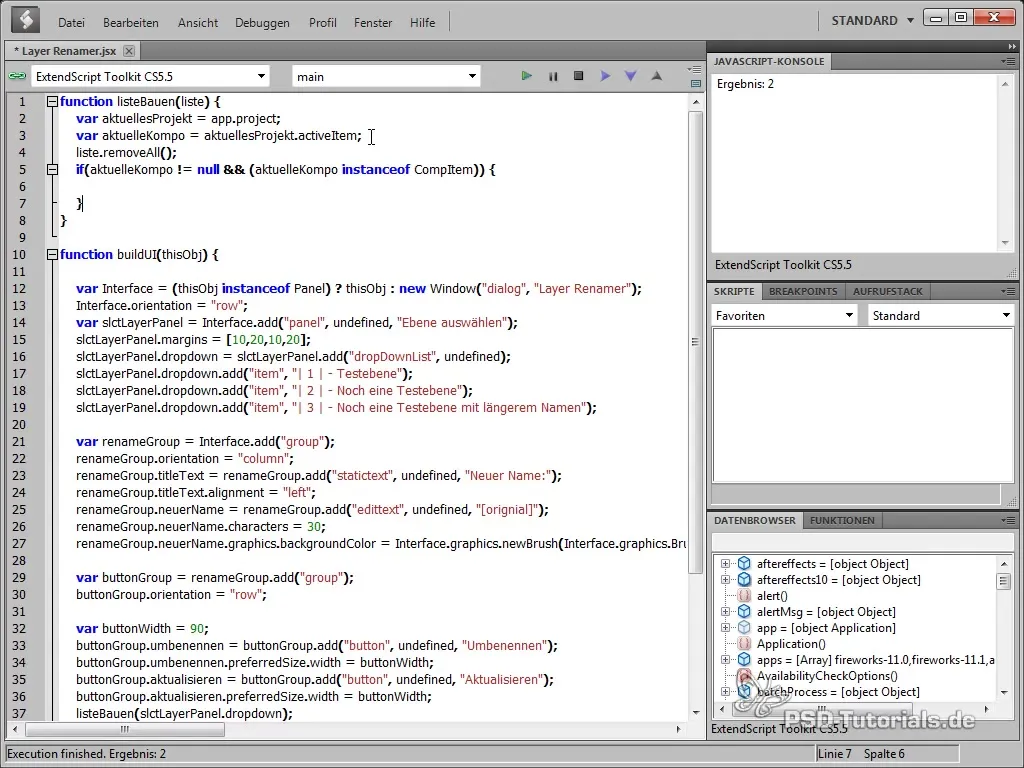The height and width of the screenshot is (768, 1024).
Task: Stop script execution
Action: click(579, 76)
